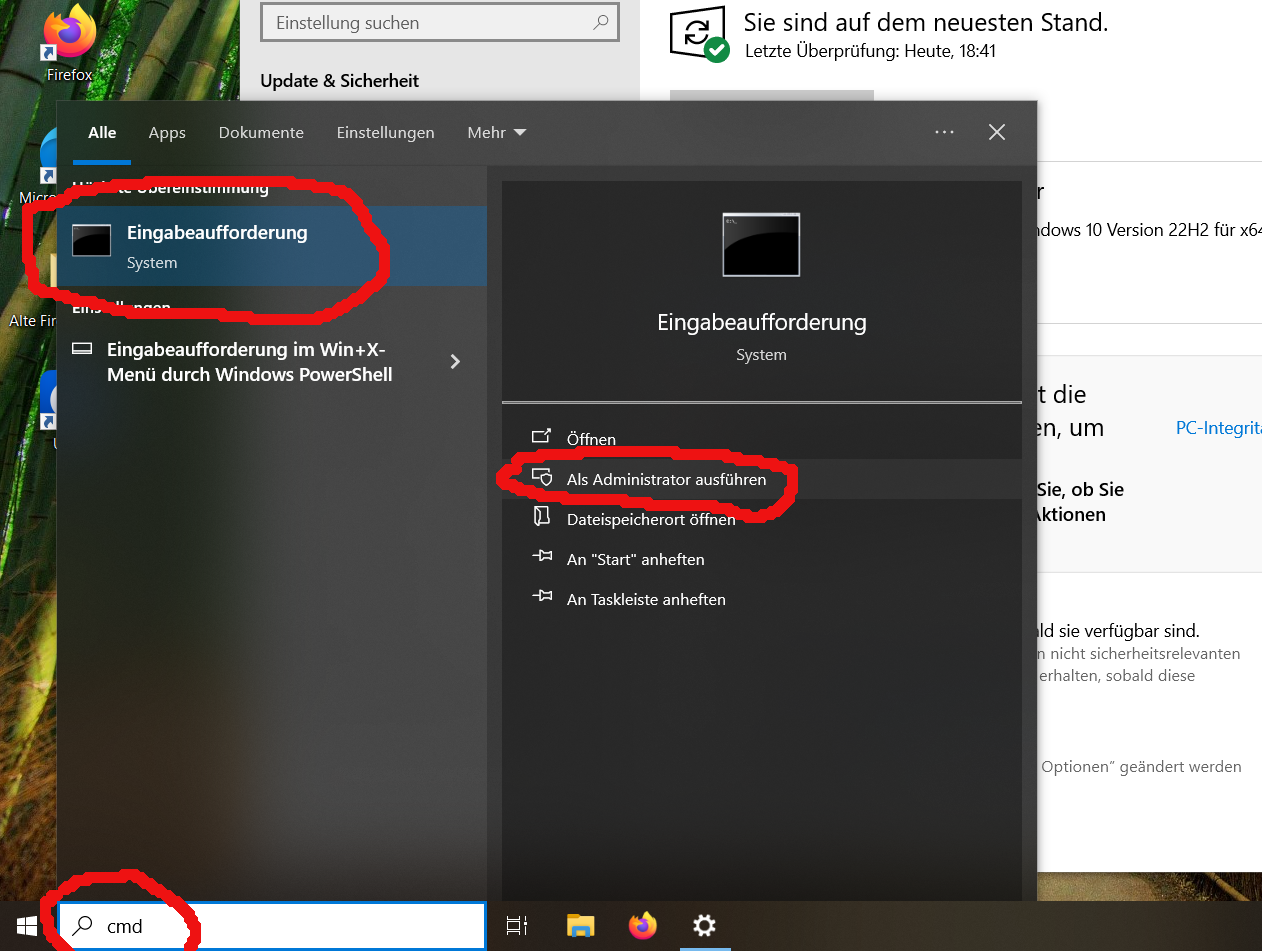Launch Firefox from the taskbar

point(643,926)
